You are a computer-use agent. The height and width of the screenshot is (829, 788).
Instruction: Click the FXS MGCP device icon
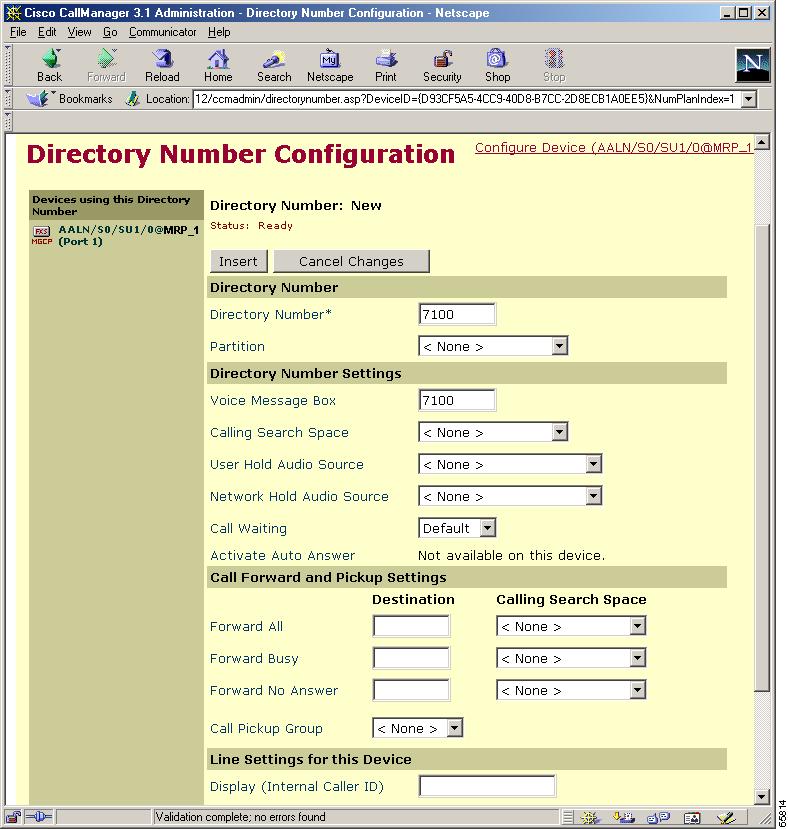pos(41,235)
